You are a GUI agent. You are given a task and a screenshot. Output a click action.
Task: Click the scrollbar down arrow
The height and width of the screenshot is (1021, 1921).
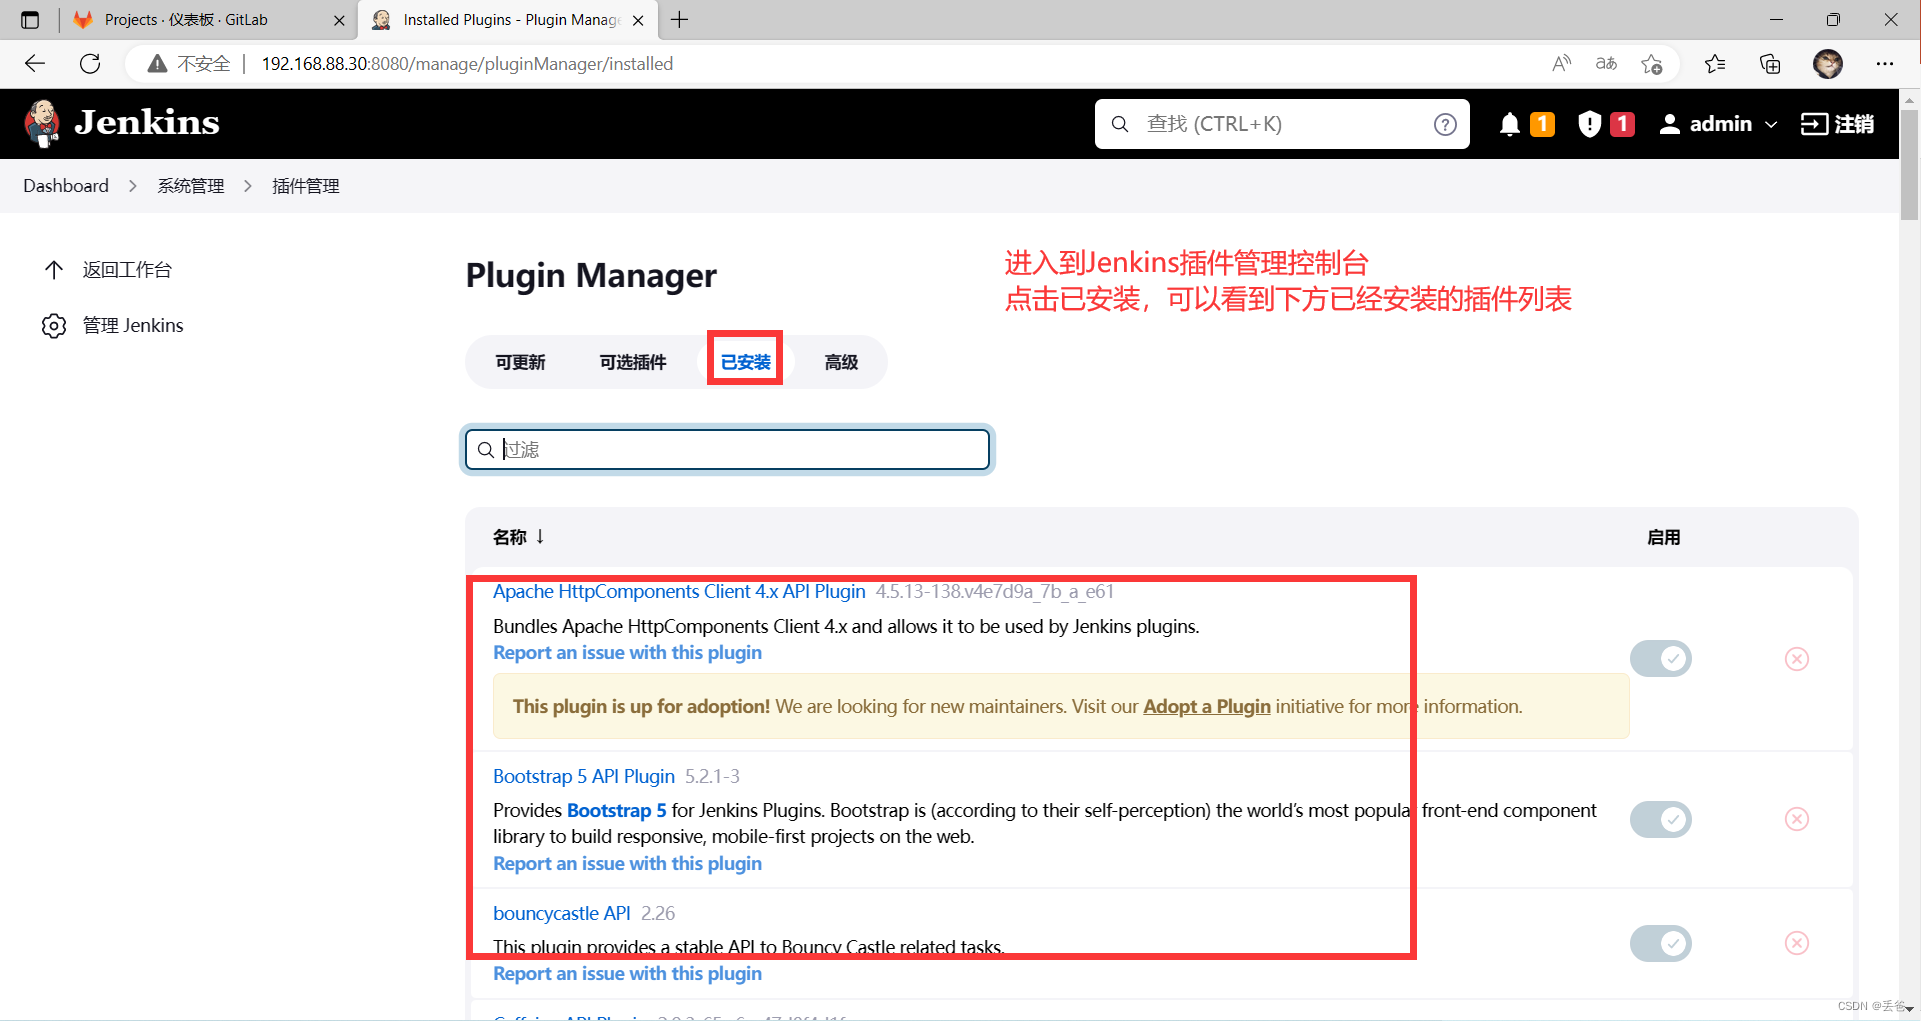1910,1010
